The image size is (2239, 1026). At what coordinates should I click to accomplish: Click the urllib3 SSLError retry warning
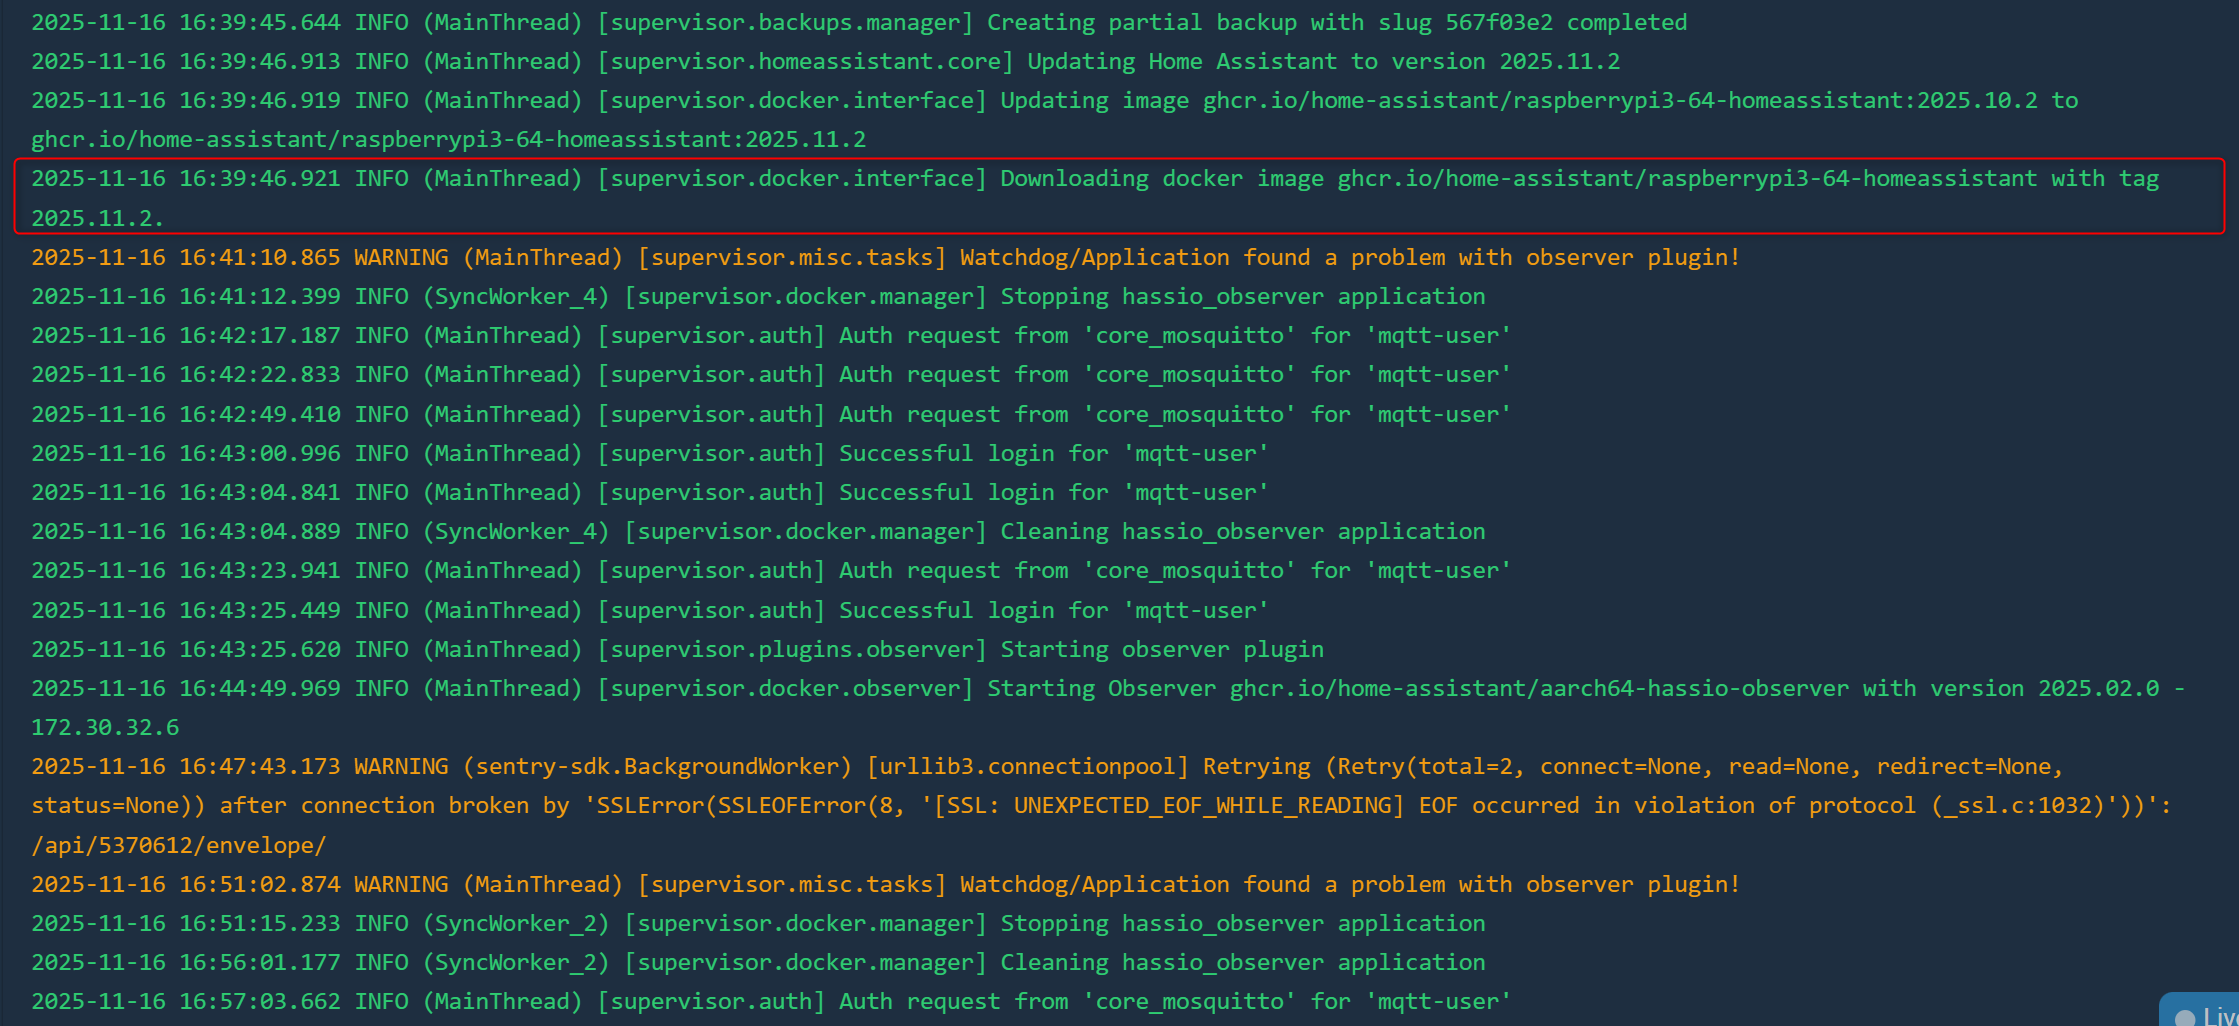pyautogui.click(x=1046, y=767)
